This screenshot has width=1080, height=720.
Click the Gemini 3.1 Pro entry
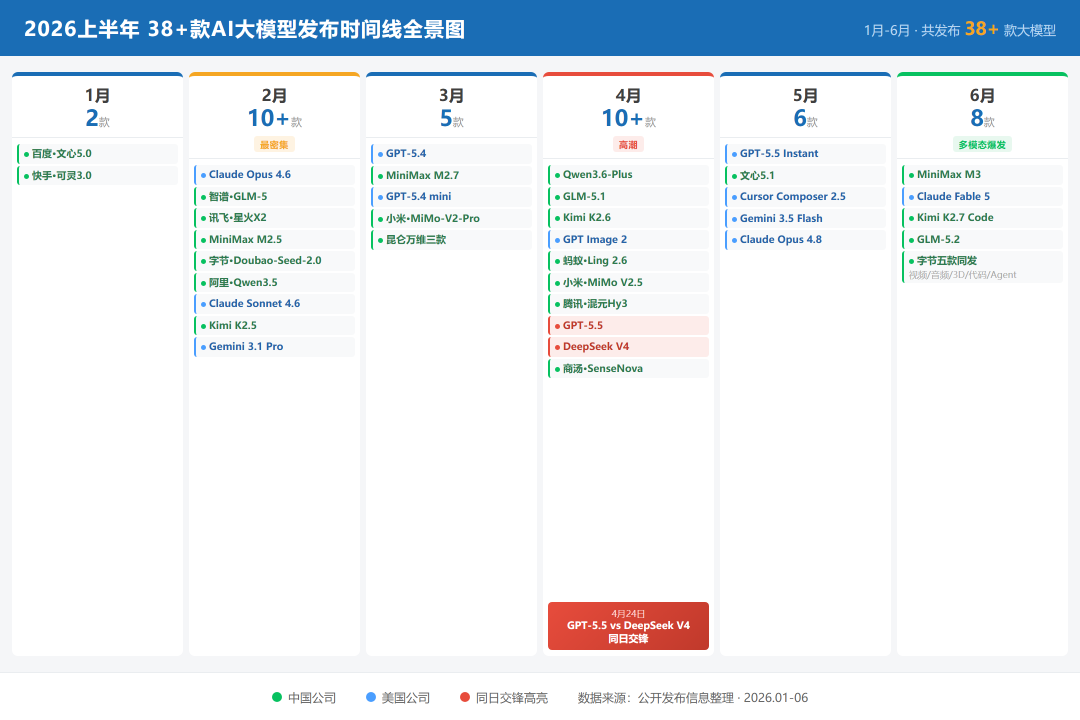(274, 347)
